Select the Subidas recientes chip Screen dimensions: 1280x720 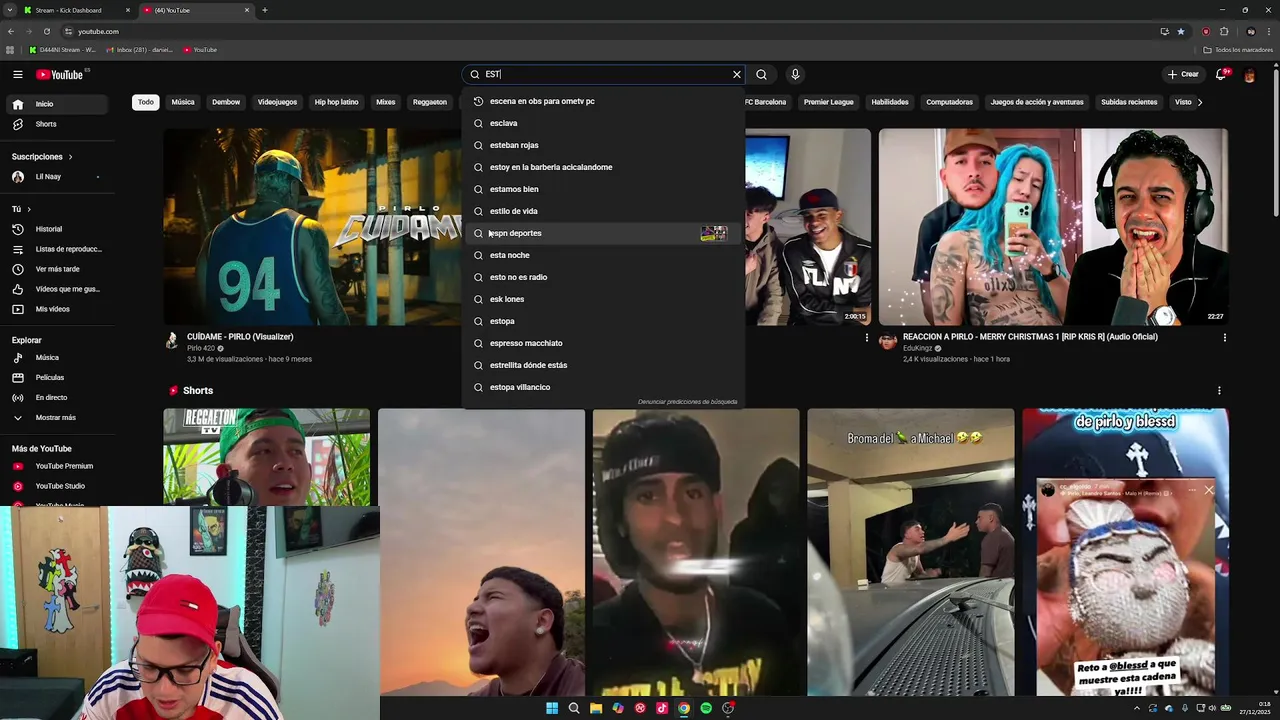(x=1129, y=102)
